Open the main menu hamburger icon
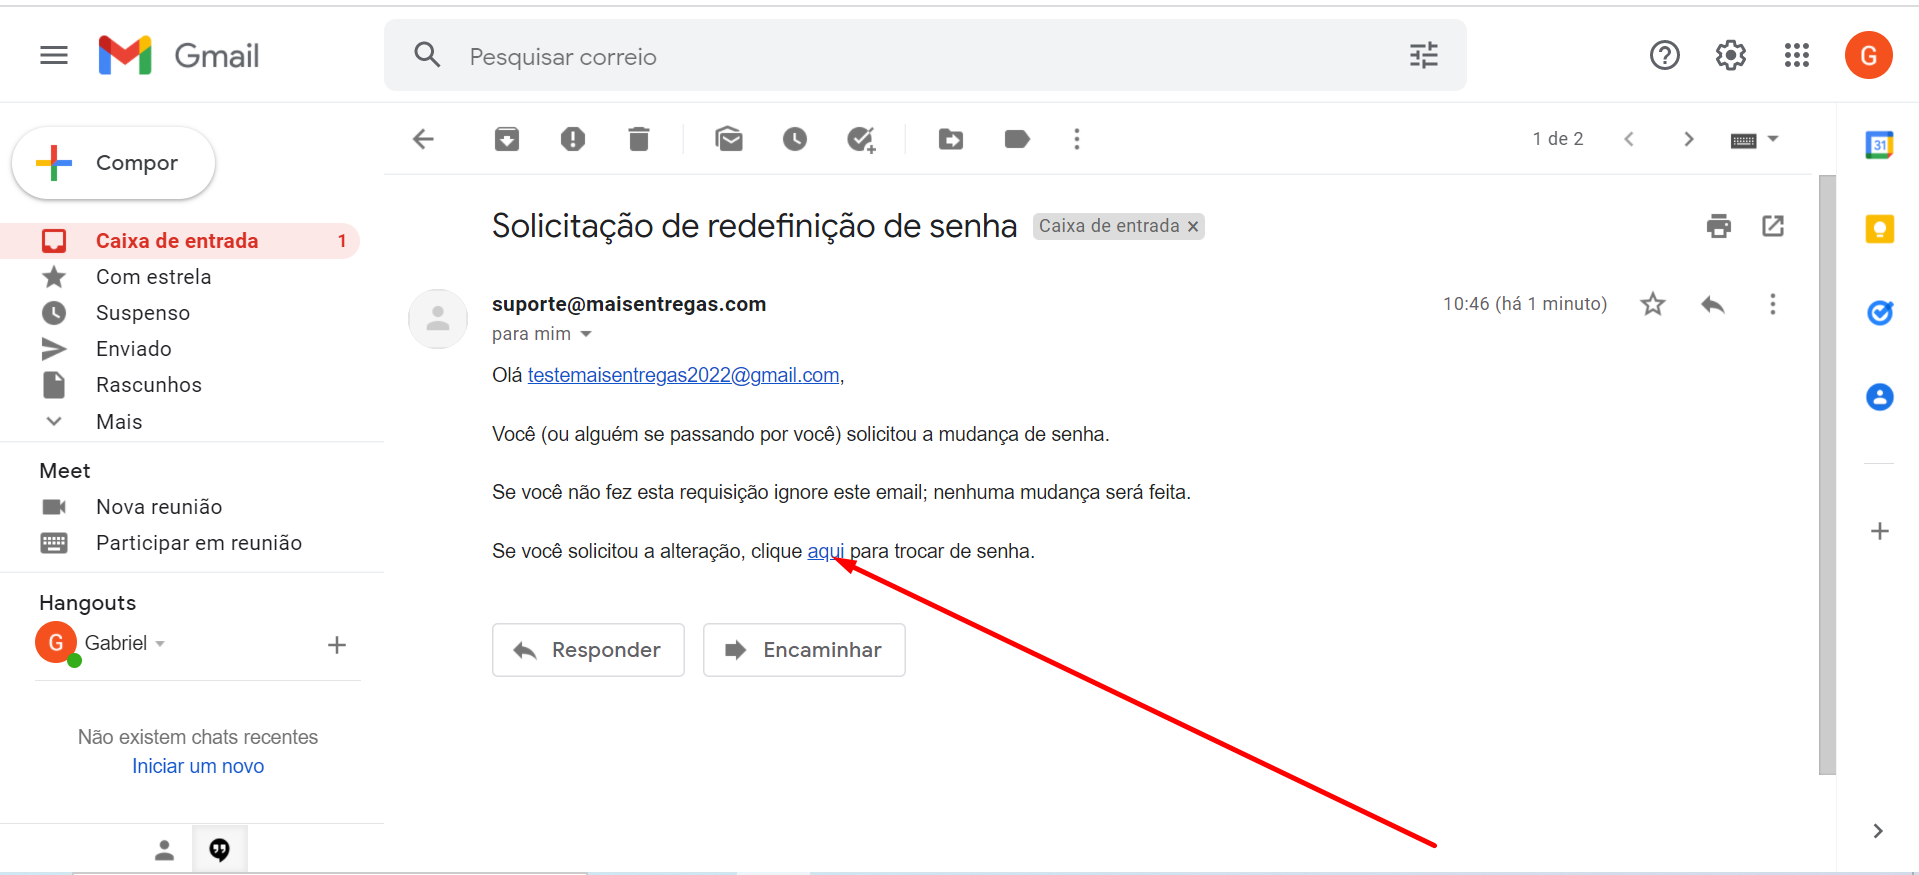1919x875 pixels. (x=54, y=55)
